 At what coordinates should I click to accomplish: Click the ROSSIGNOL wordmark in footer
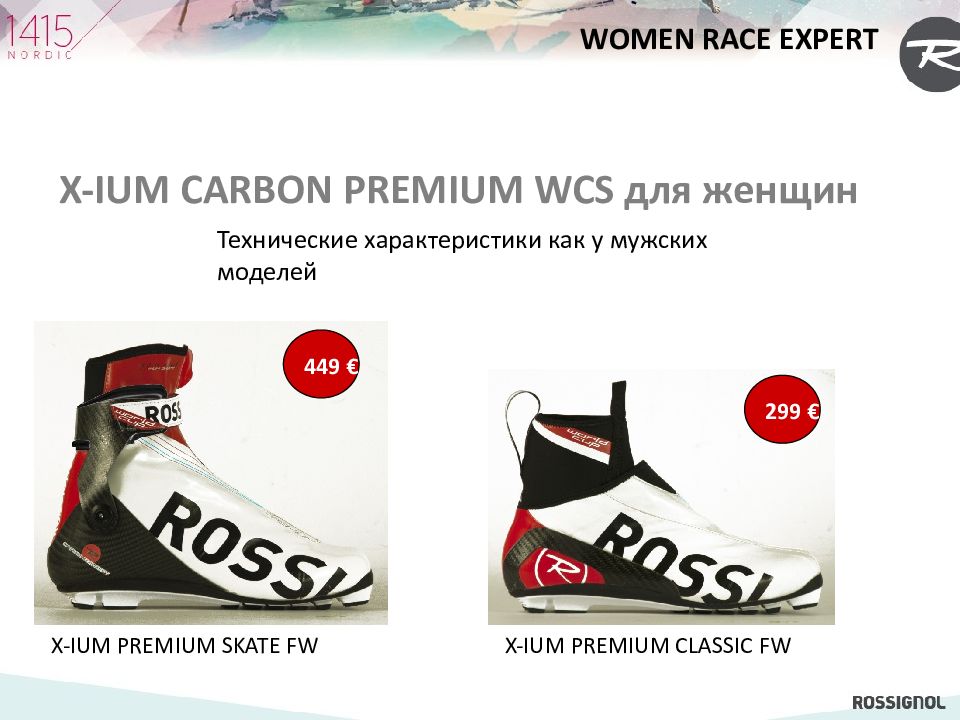(x=899, y=702)
